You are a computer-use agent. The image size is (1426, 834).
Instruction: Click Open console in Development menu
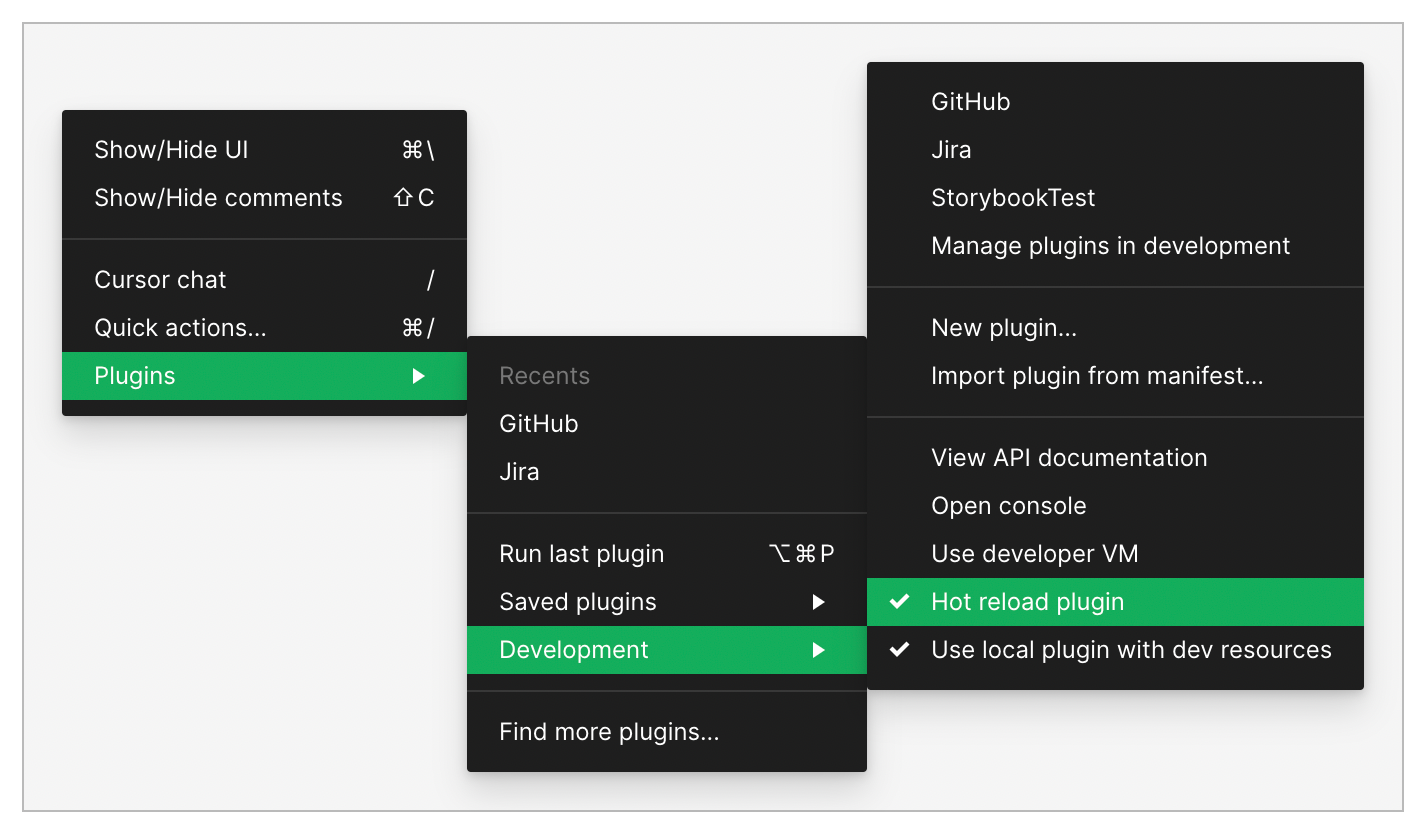(x=1008, y=506)
